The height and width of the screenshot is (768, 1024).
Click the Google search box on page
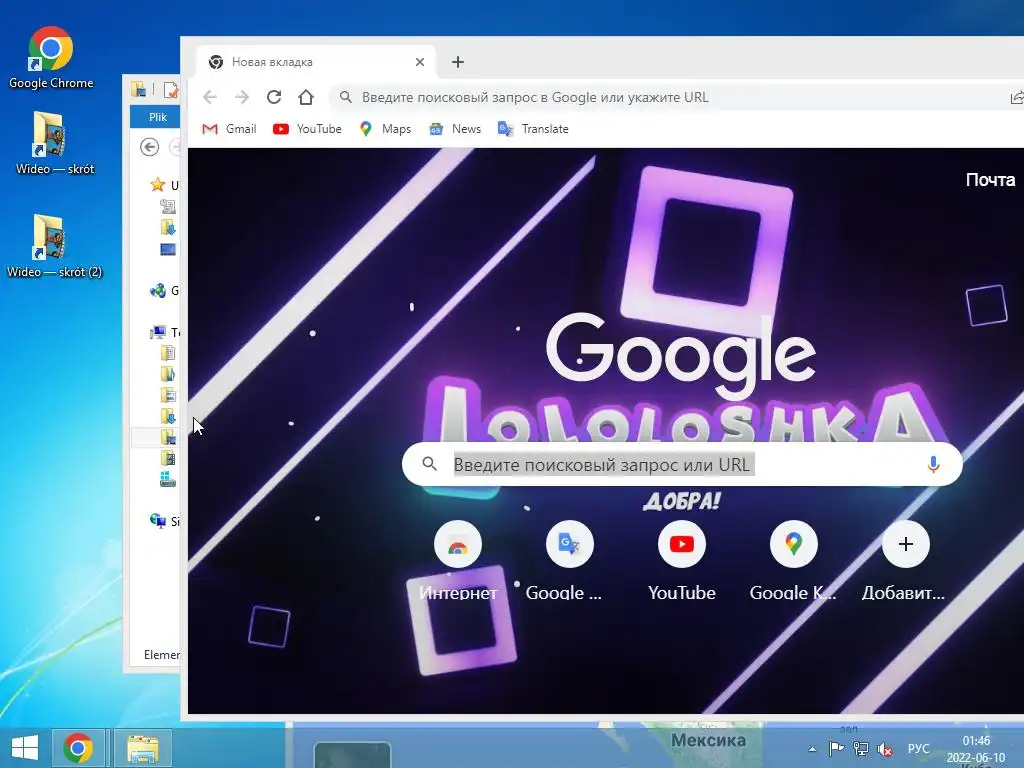[682, 464]
